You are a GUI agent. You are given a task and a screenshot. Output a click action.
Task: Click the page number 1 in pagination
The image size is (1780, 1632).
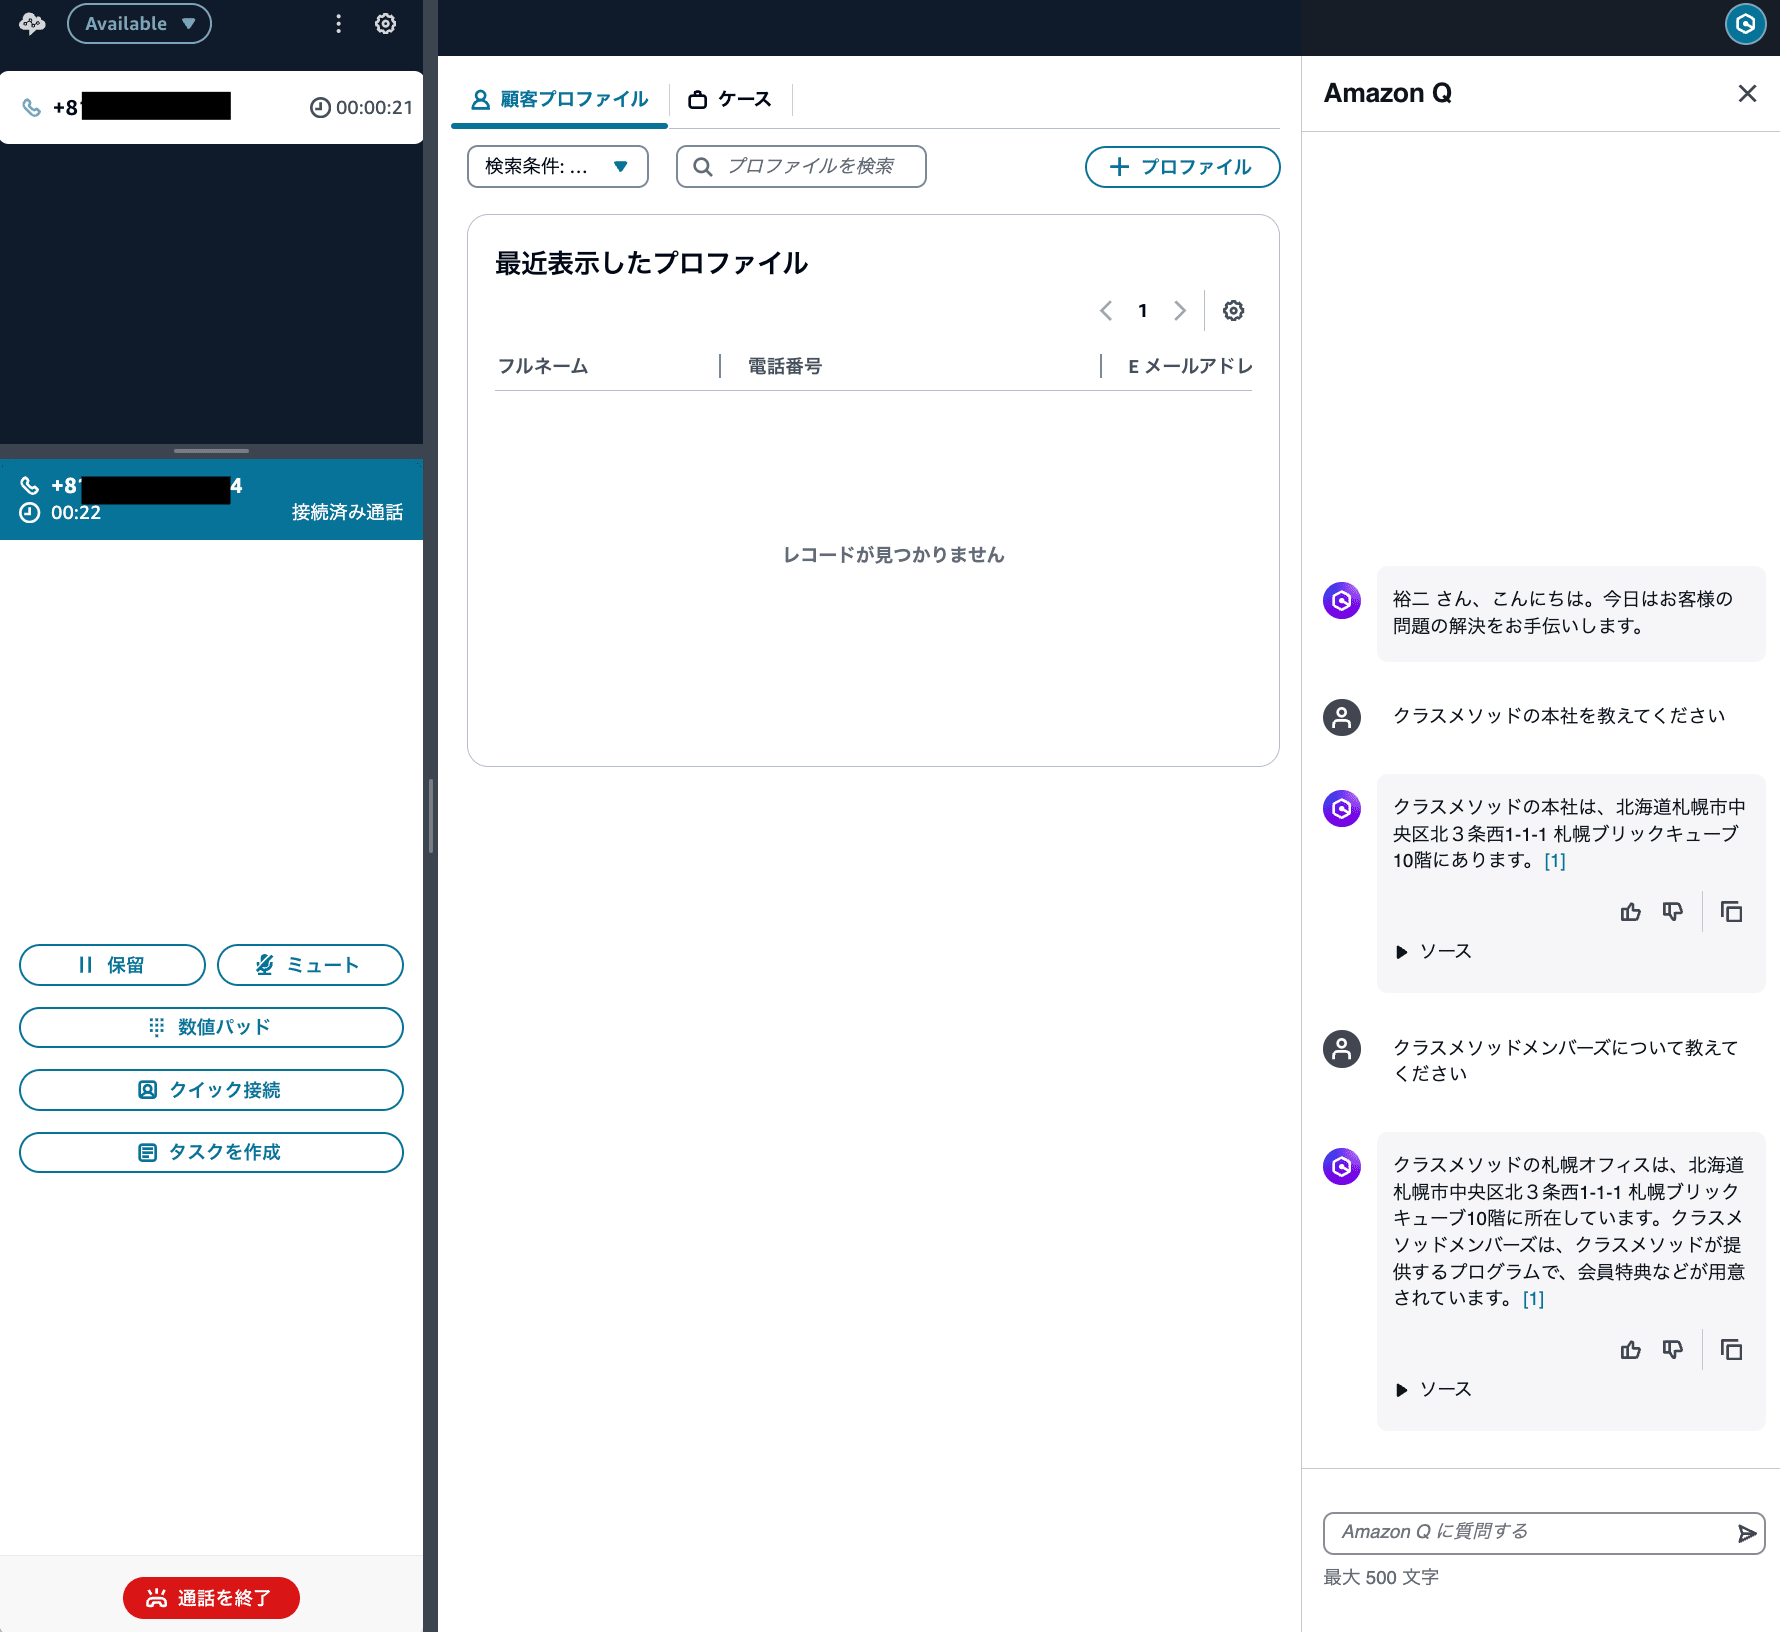[x=1143, y=311]
